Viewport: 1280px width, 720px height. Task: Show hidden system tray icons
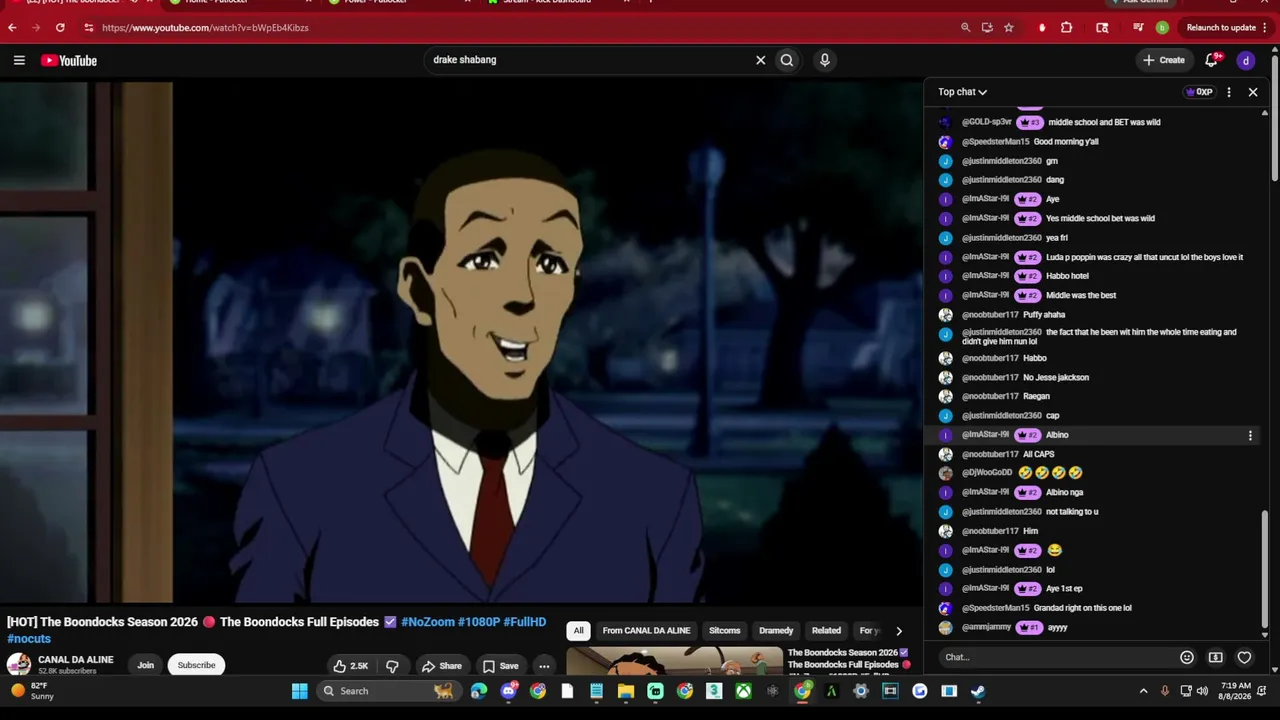click(x=1144, y=691)
